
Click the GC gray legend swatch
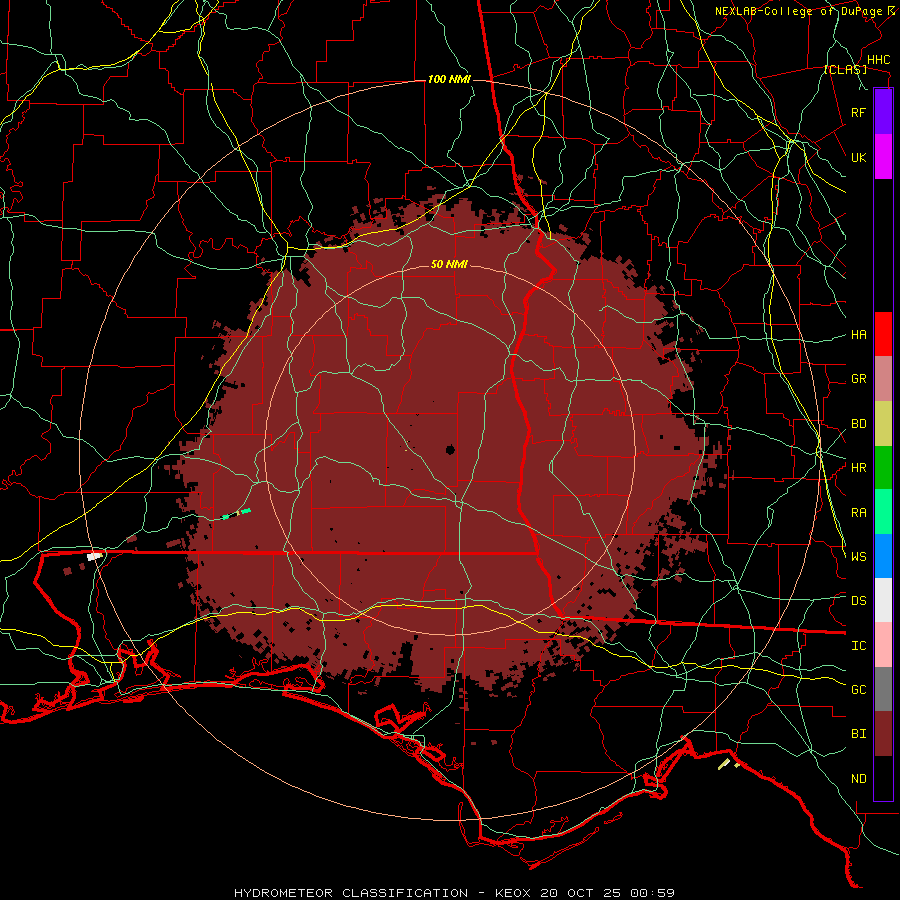point(883,689)
